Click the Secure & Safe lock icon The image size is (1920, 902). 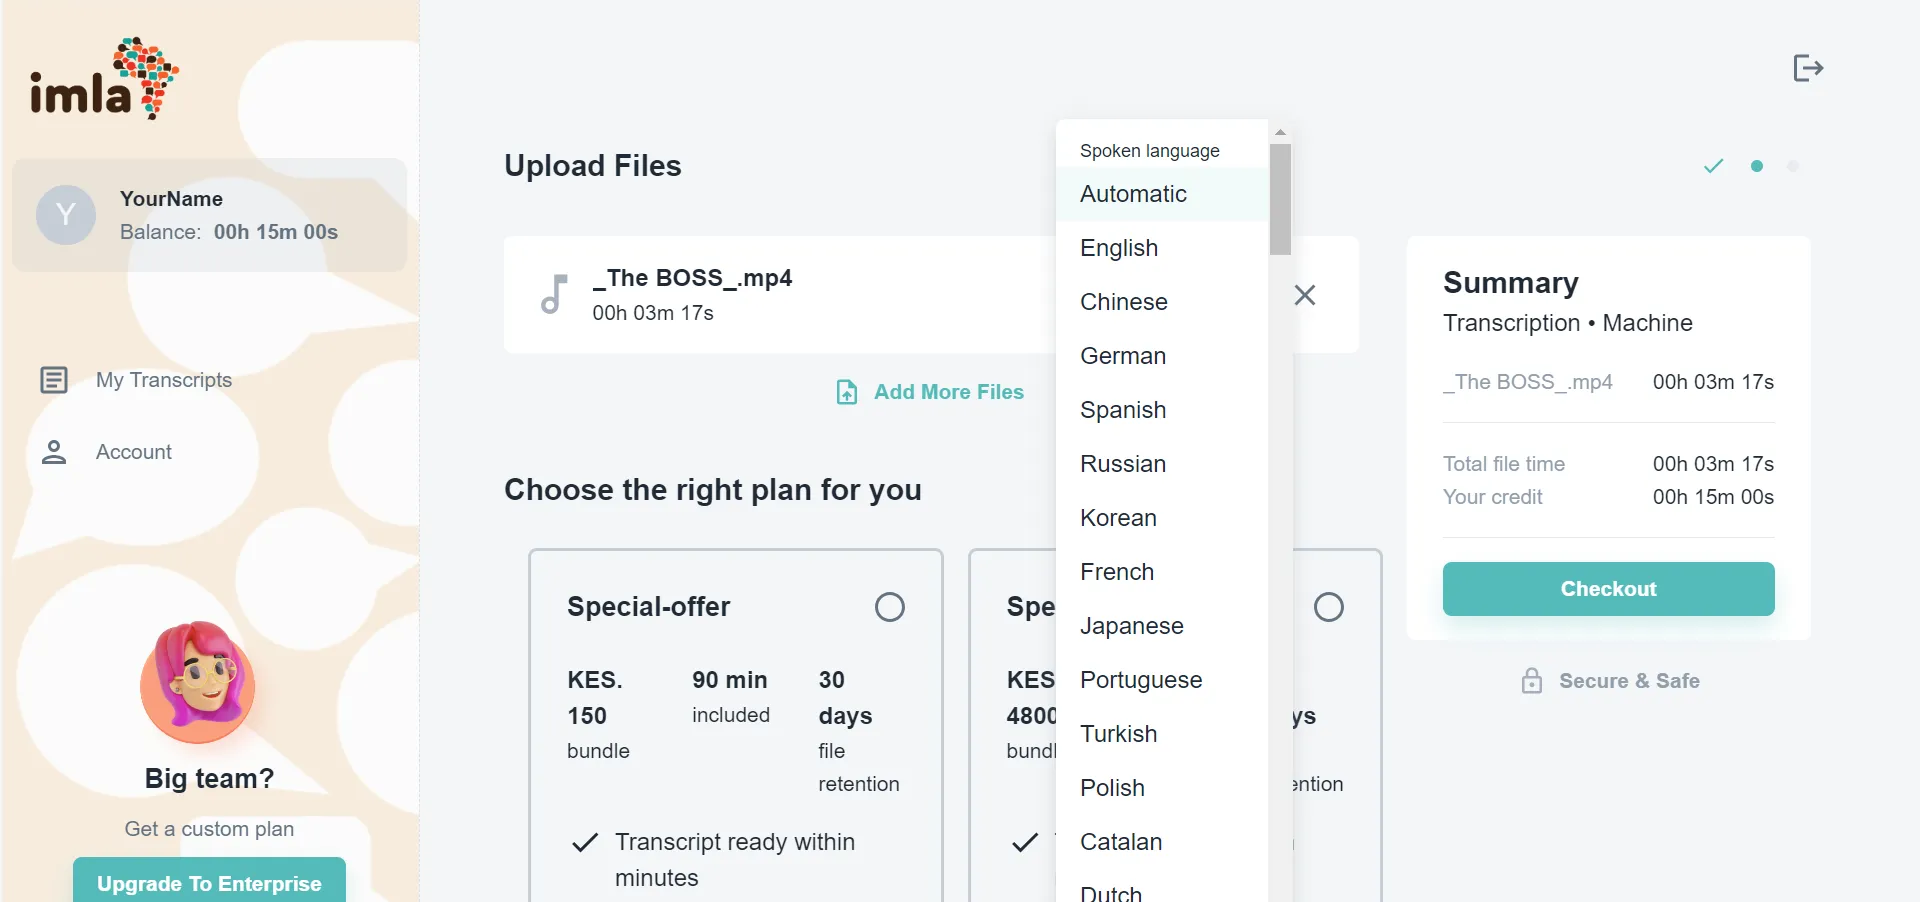pyautogui.click(x=1531, y=681)
